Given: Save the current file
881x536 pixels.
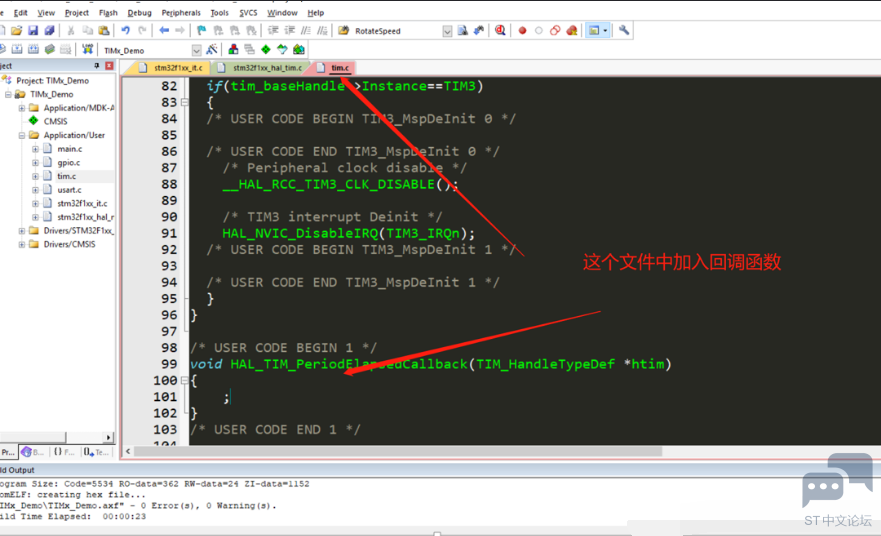Looking at the screenshot, I should tap(33, 30).
